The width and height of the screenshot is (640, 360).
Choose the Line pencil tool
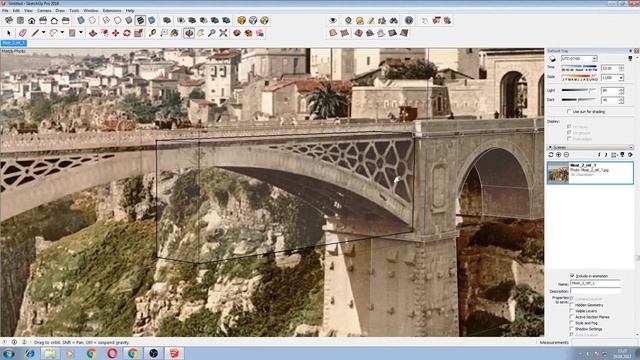click(x=36, y=33)
